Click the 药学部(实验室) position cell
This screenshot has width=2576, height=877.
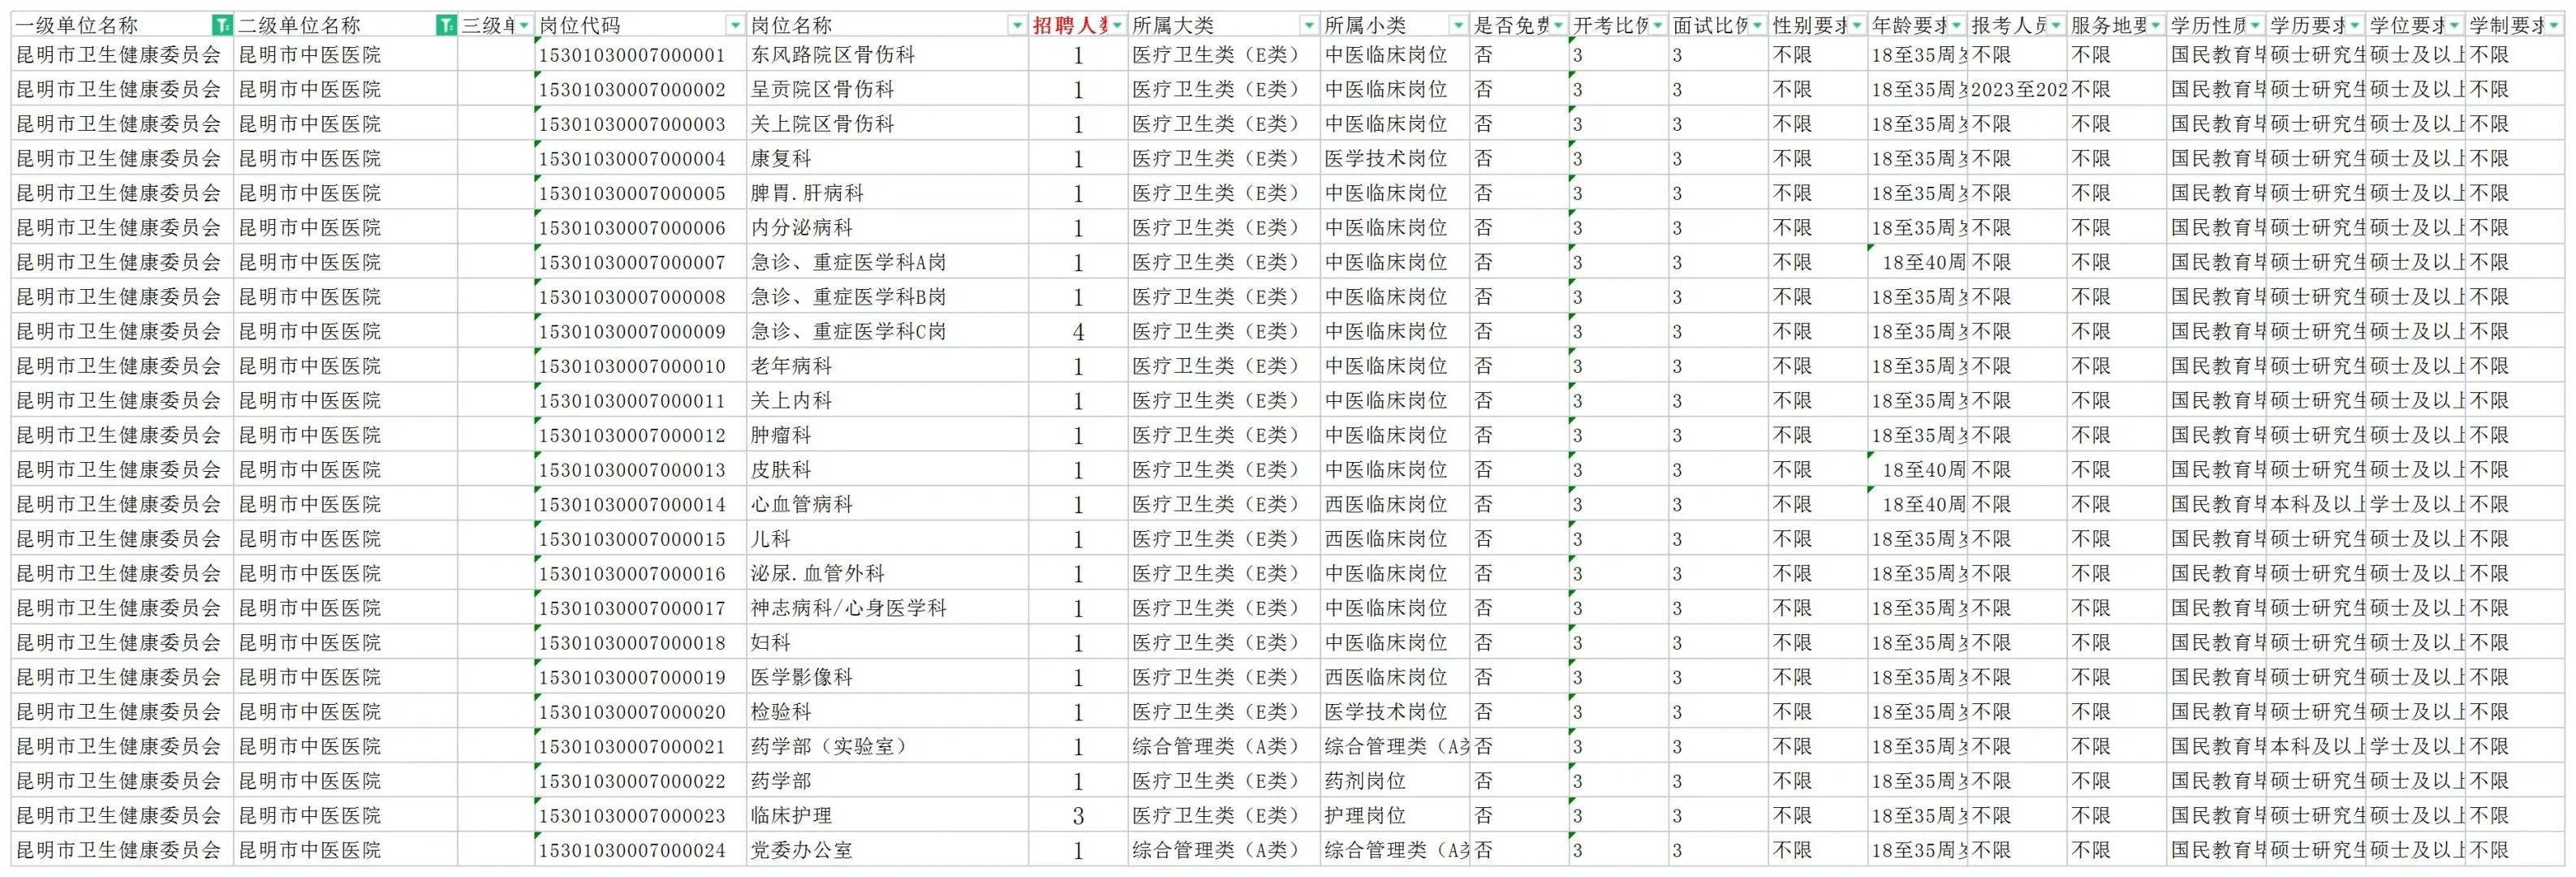coord(887,747)
